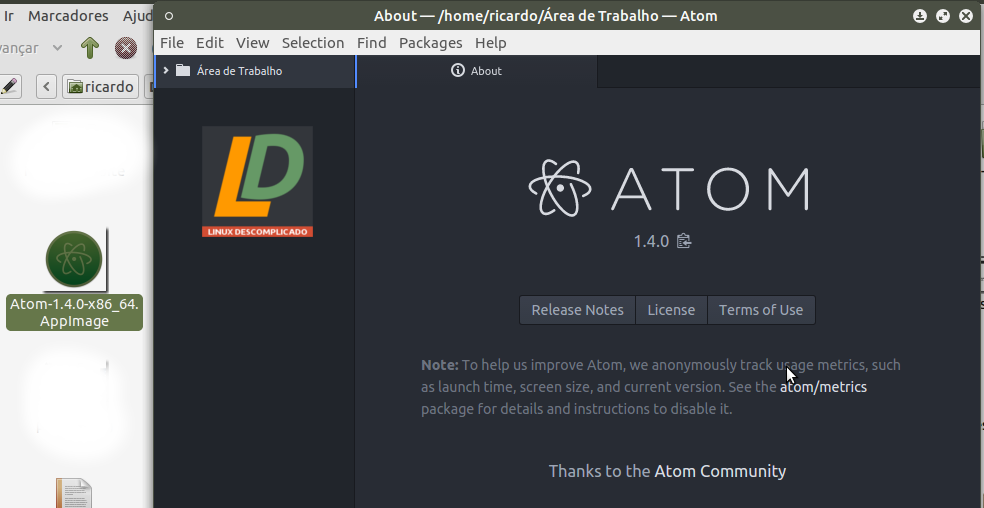Open the Marcadores menu in file manager
Viewport: 984px width, 508px height.
click(x=68, y=16)
